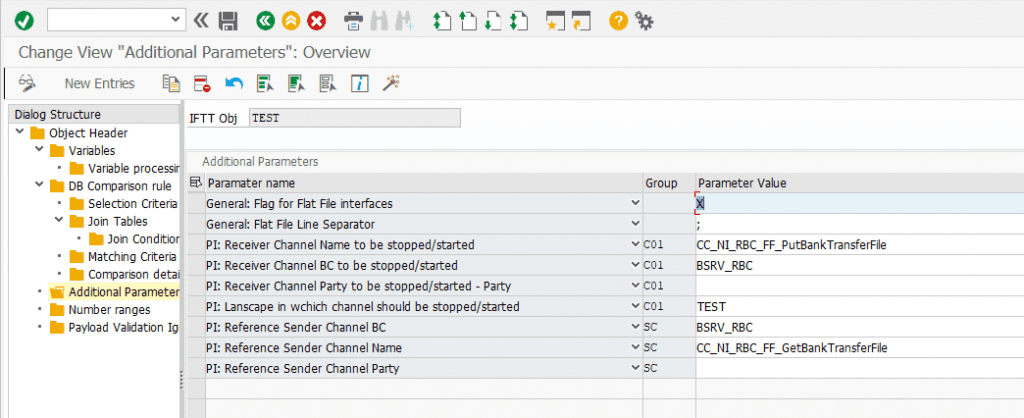Viewport: 1024px width, 418px height.
Task: Click the red Cancel icon
Action: pos(317,21)
